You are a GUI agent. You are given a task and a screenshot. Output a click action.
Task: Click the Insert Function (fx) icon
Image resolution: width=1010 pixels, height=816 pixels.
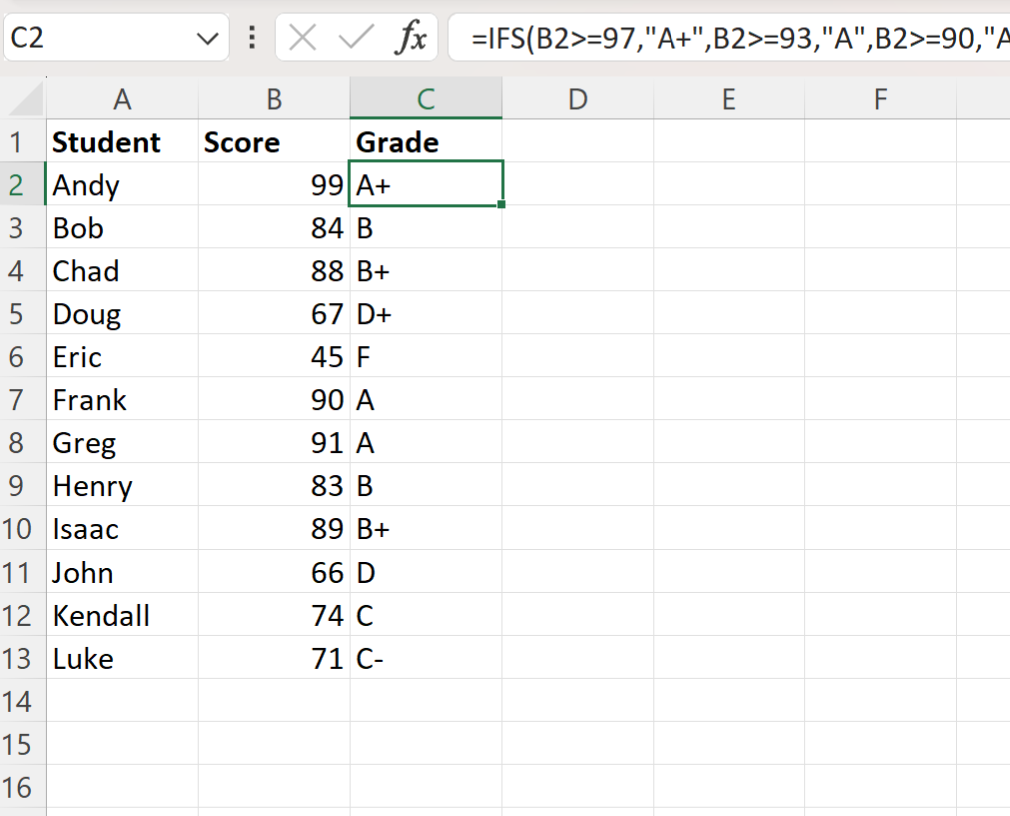[413, 37]
